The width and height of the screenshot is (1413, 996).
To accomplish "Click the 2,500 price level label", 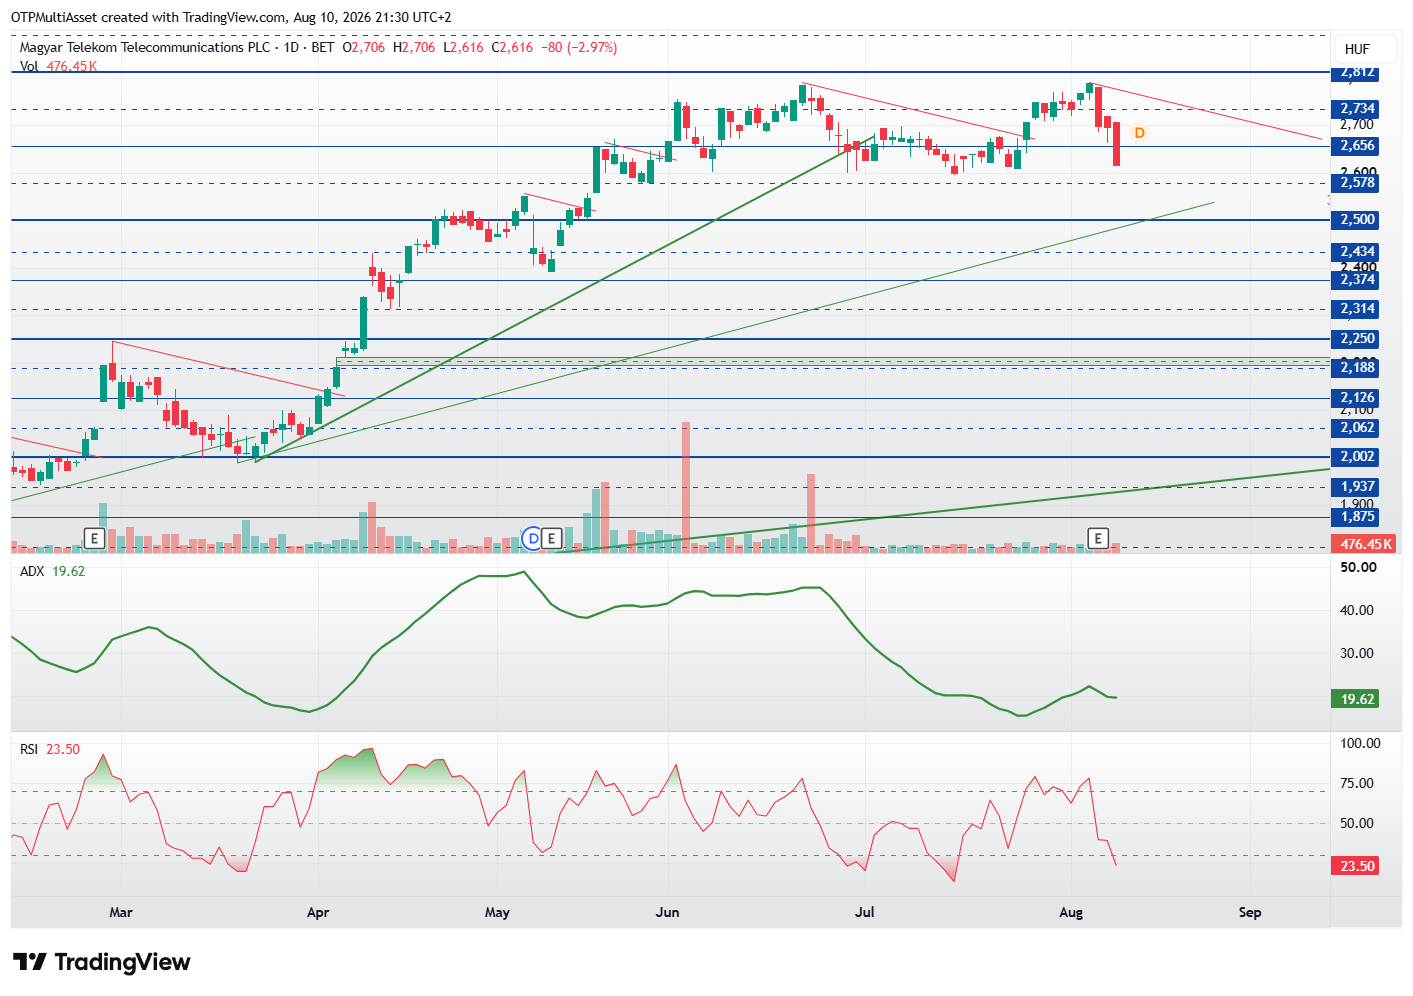I will tap(1357, 220).
